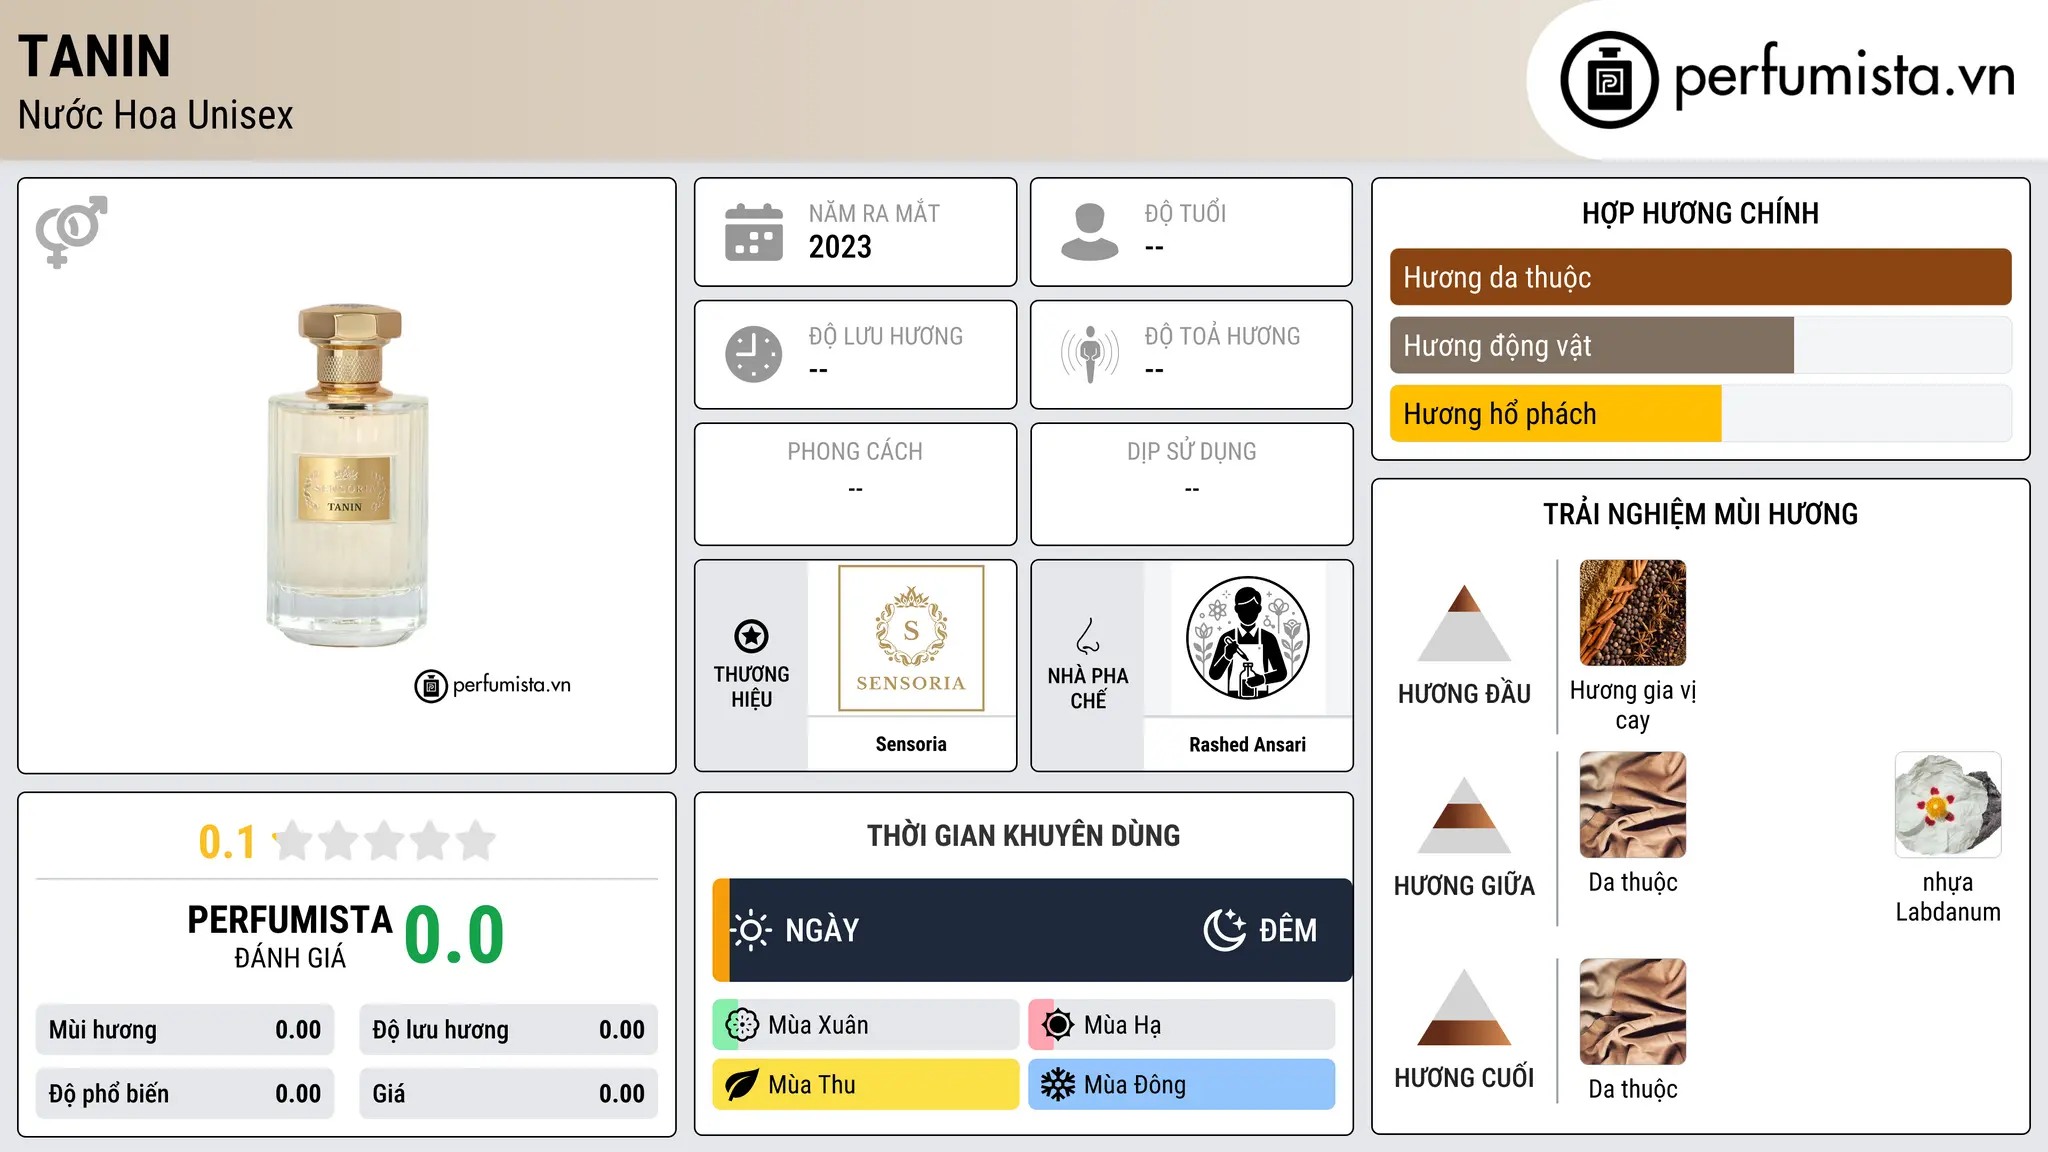Click the Nước Hoa Unisex subtitle
This screenshot has width=2048, height=1152.
(156, 116)
